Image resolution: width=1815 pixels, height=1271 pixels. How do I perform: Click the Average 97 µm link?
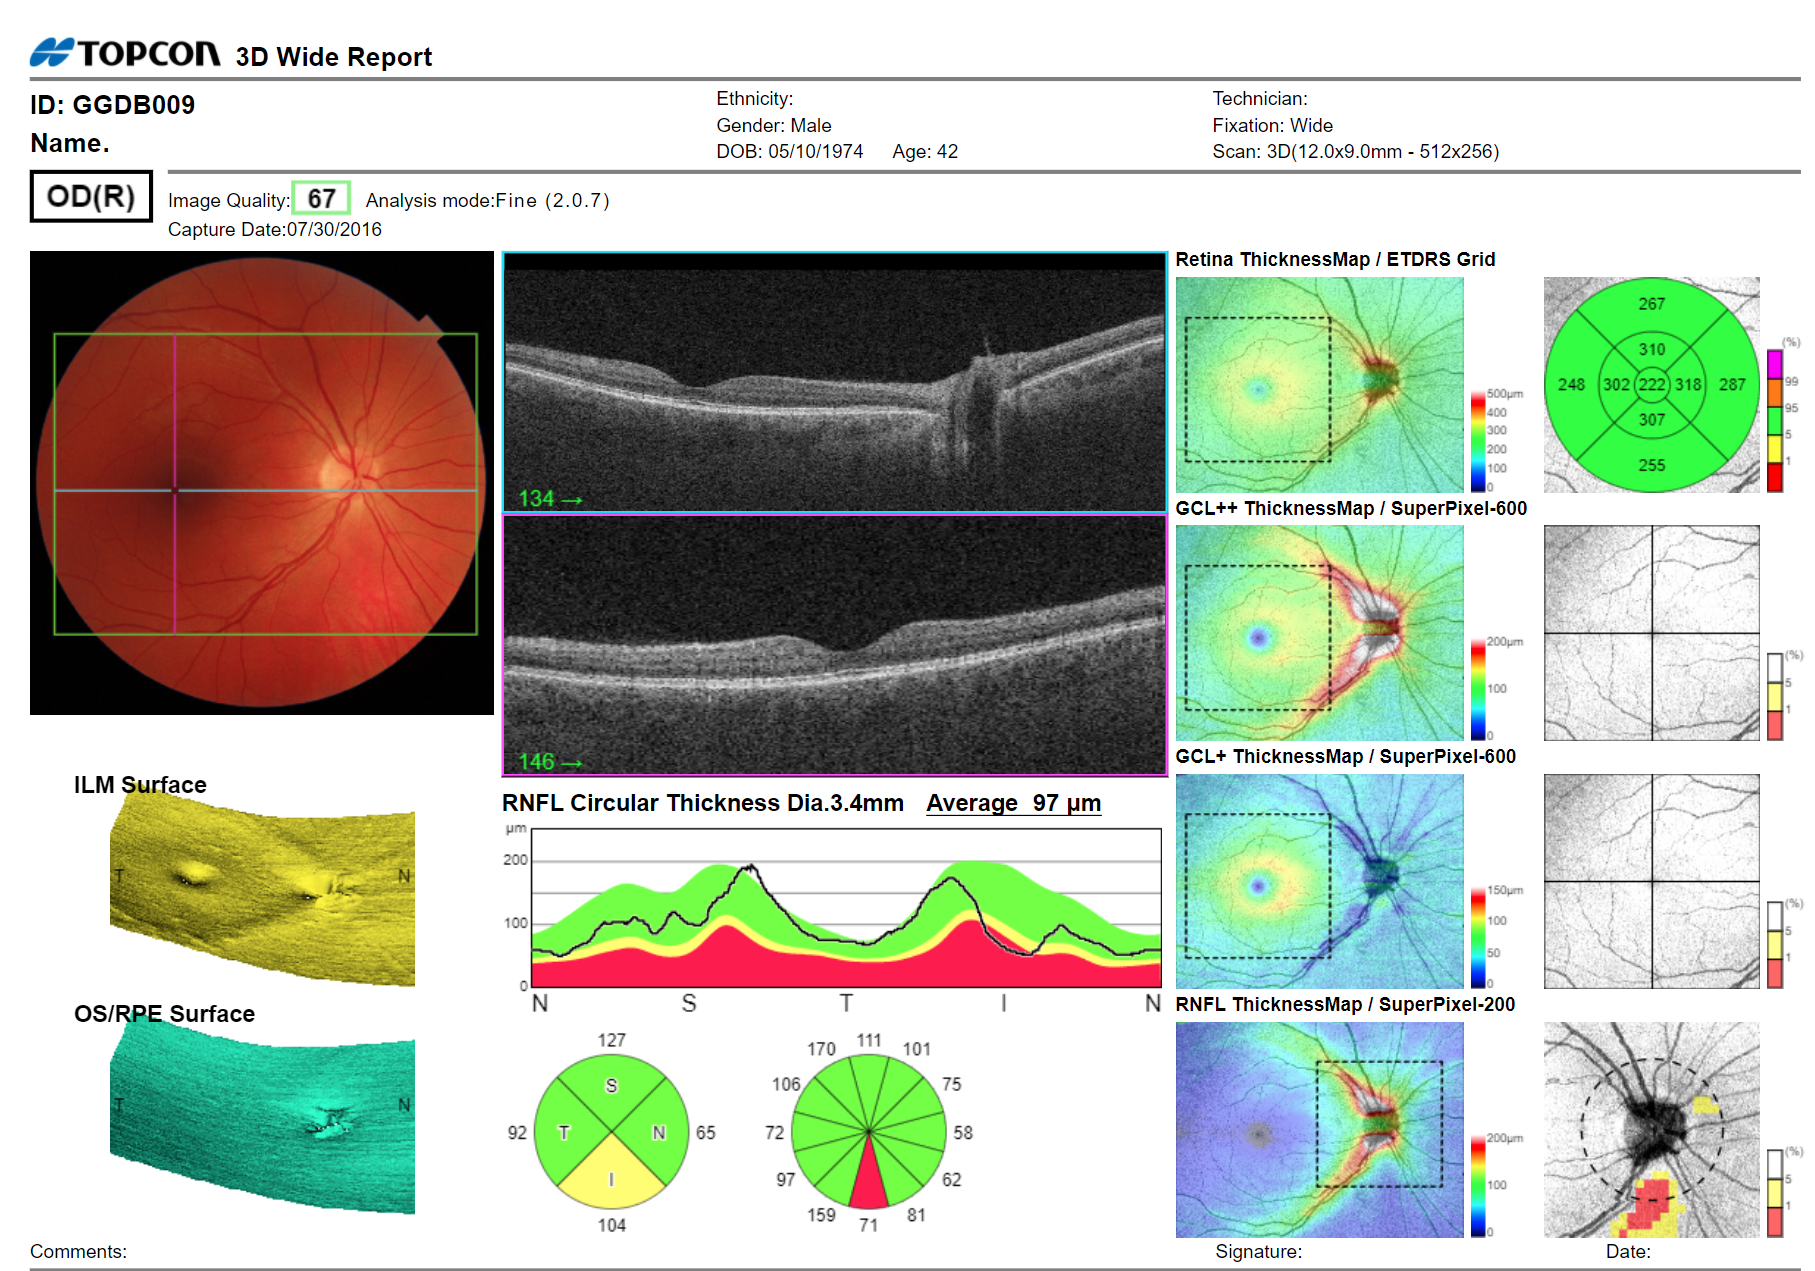[x=1013, y=802]
